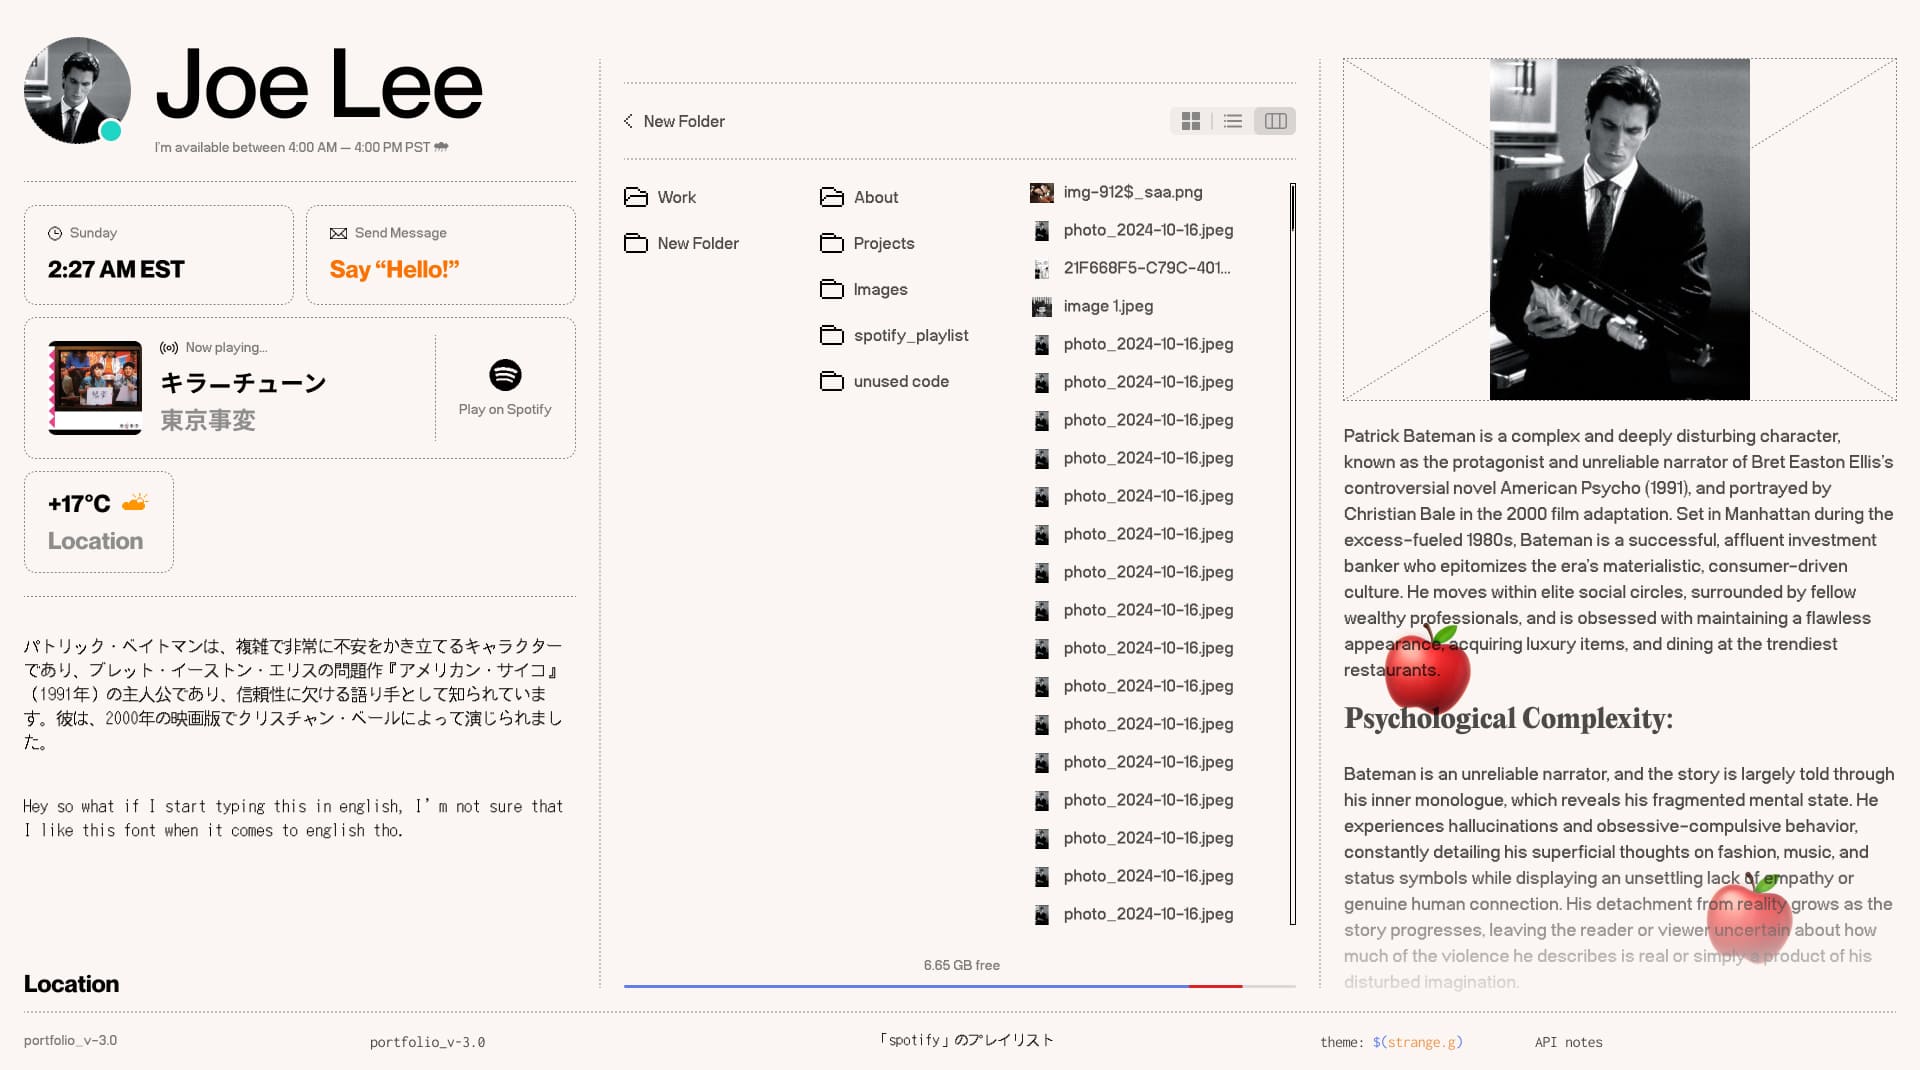Click the weather sun-cloud icon
Screen dimensions: 1920x1070
click(135, 502)
